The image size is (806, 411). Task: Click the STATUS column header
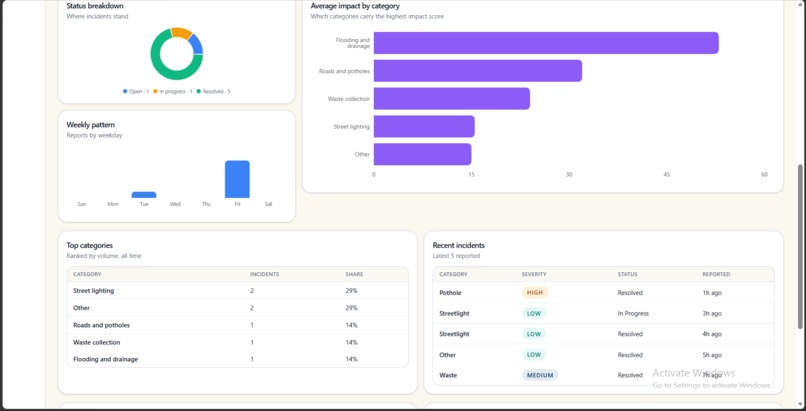tap(627, 274)
